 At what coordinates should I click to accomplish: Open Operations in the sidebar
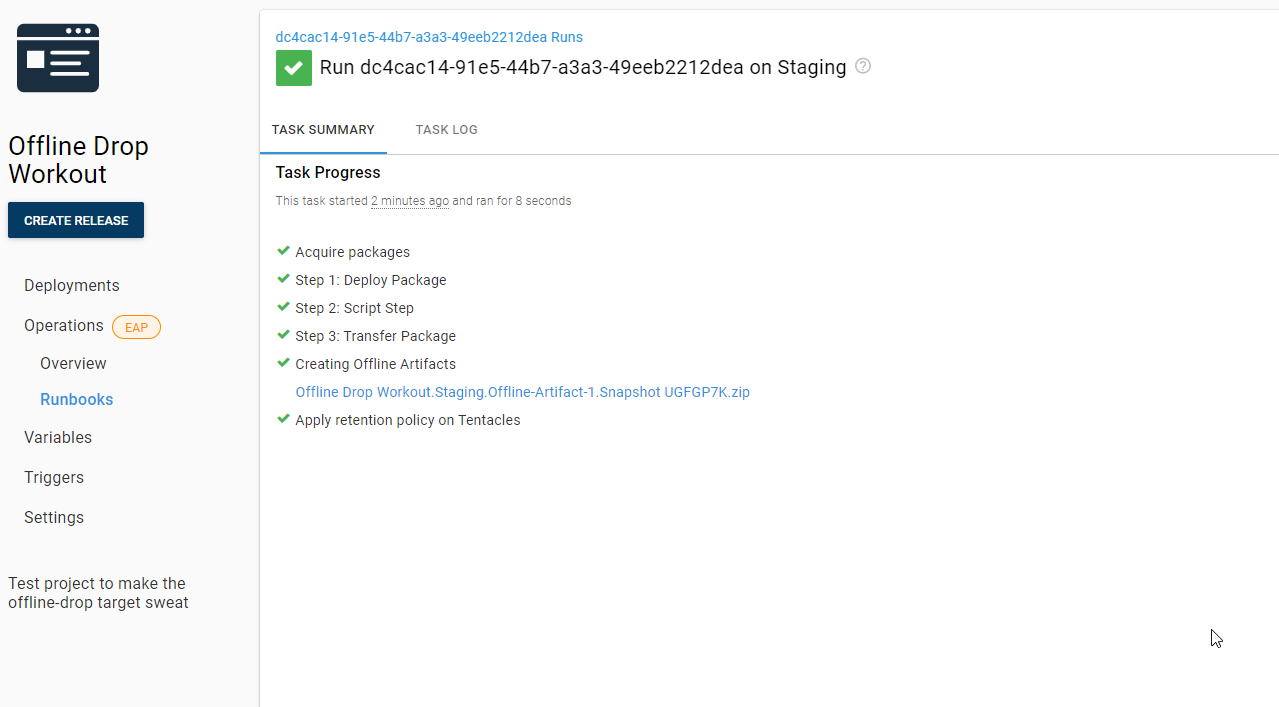click(64, 325)
